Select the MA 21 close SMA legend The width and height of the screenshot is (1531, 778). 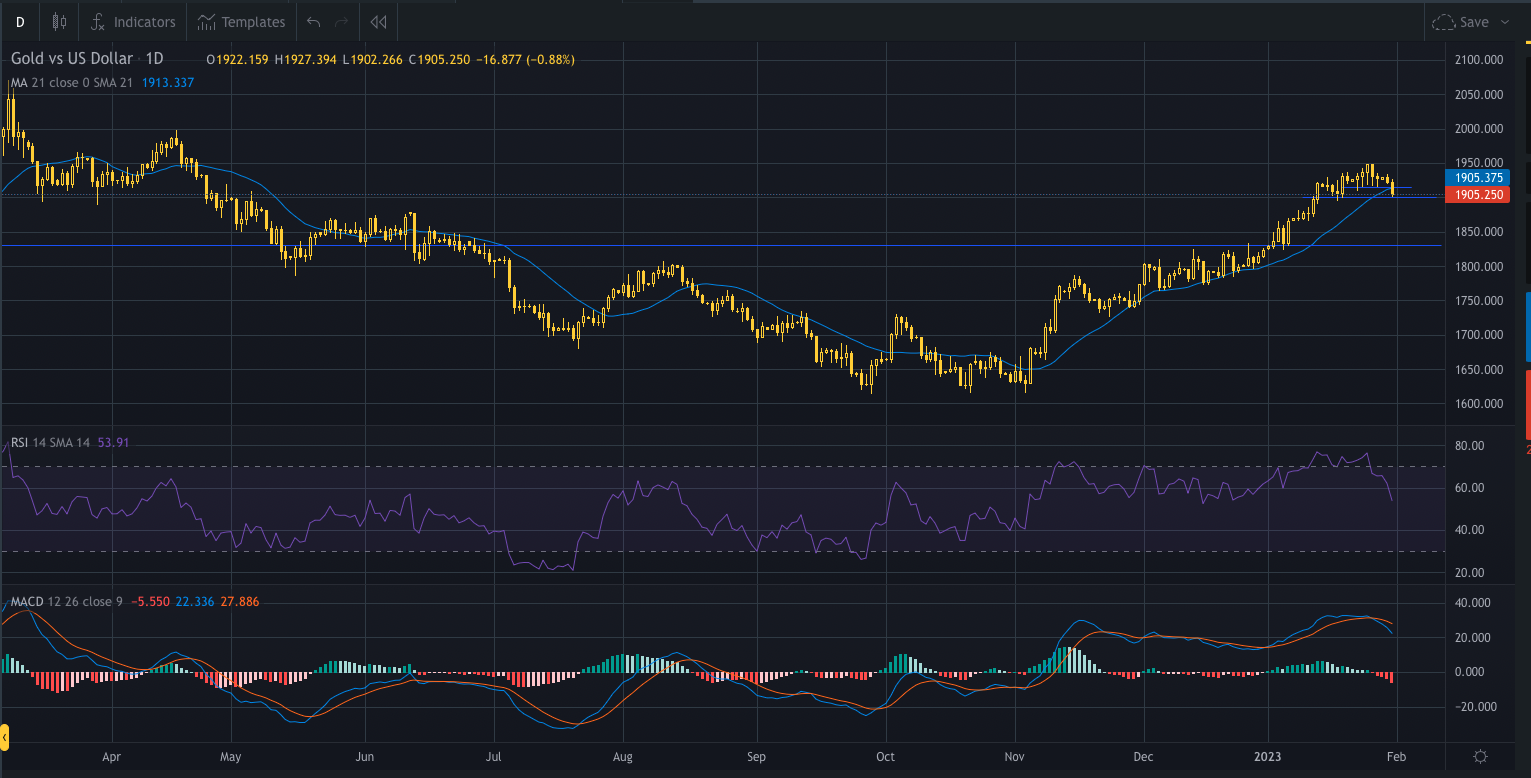[72, 82]
